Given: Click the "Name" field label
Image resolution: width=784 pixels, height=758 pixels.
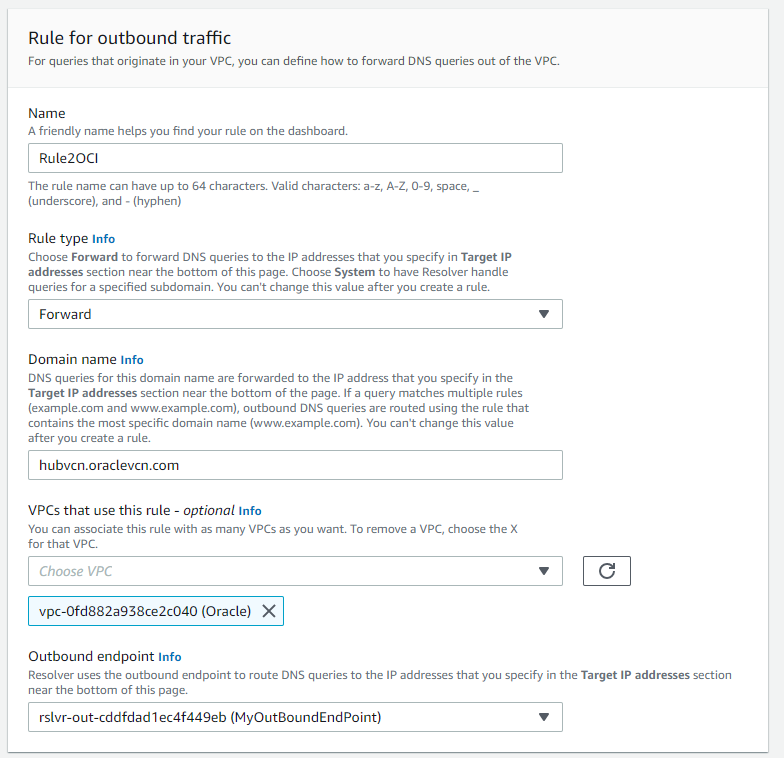Looking at the screenshot, I should pos(47,114).
